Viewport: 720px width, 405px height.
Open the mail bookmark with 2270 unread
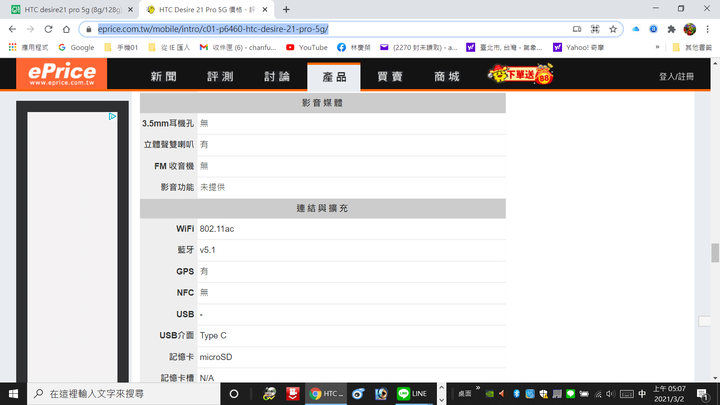(x=418, y=47)
